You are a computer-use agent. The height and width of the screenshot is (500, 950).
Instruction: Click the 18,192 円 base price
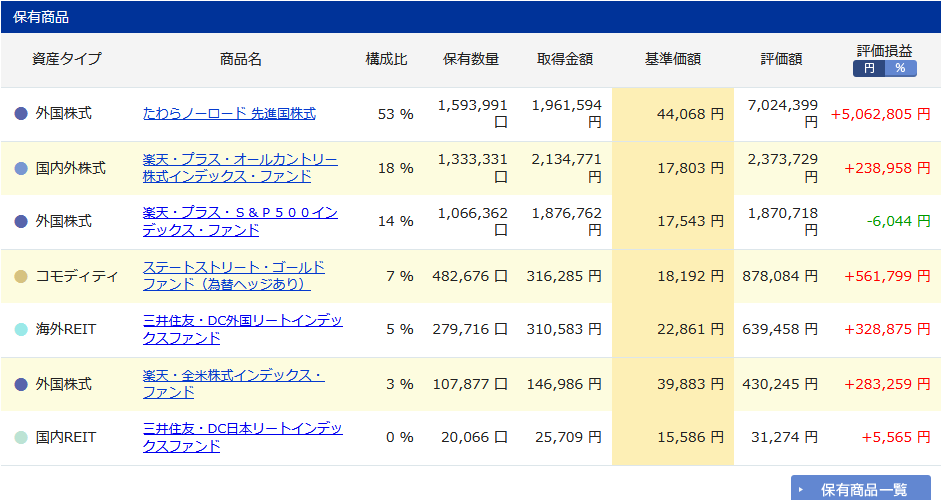(690, 276)
